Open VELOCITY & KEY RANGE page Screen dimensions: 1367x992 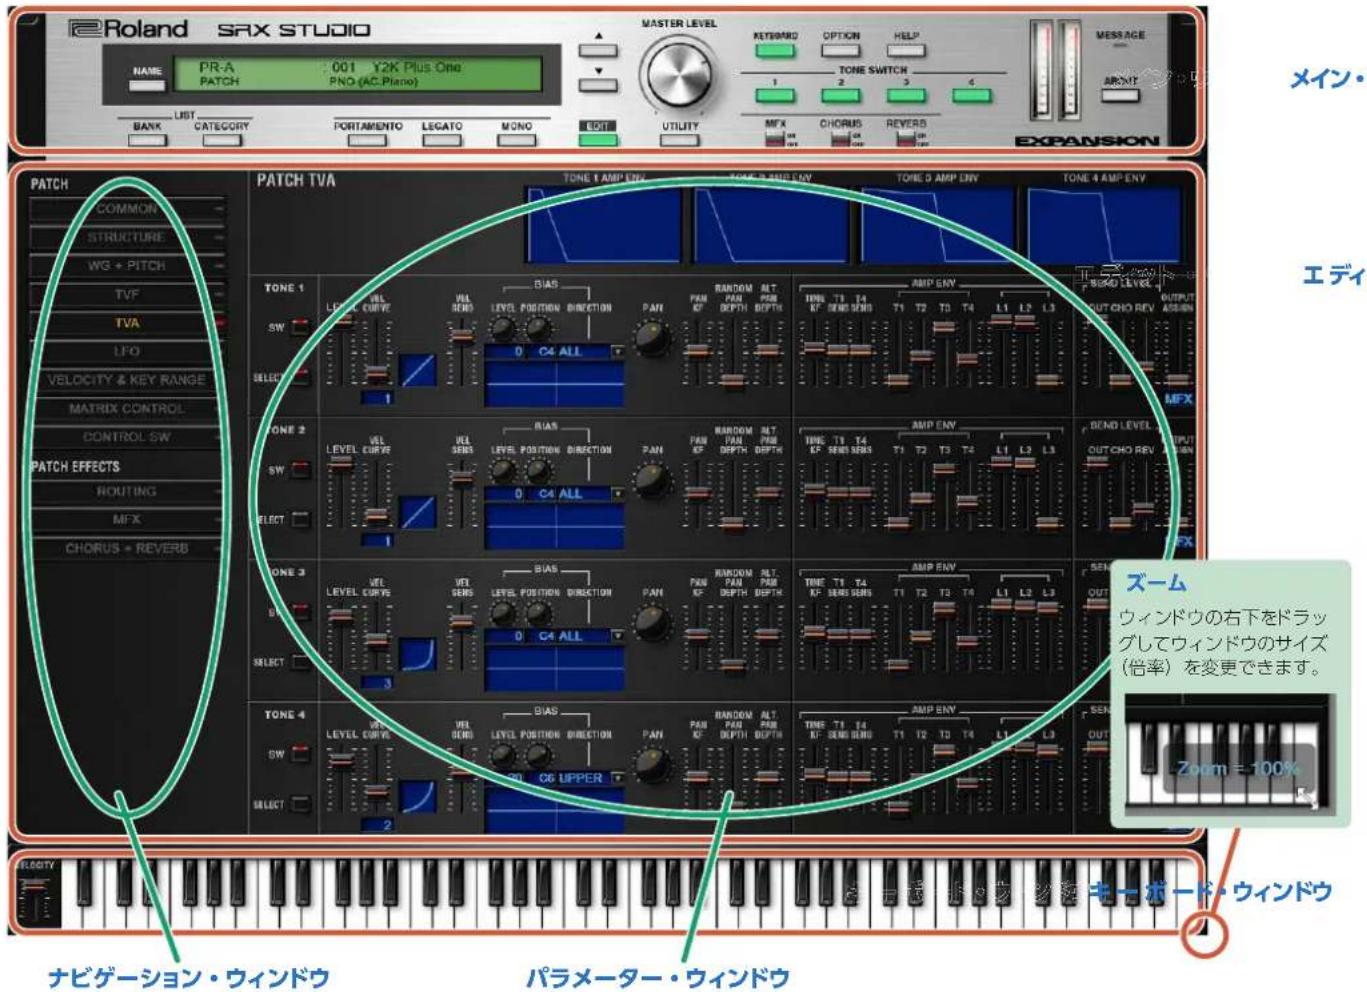tap(126, 380)
